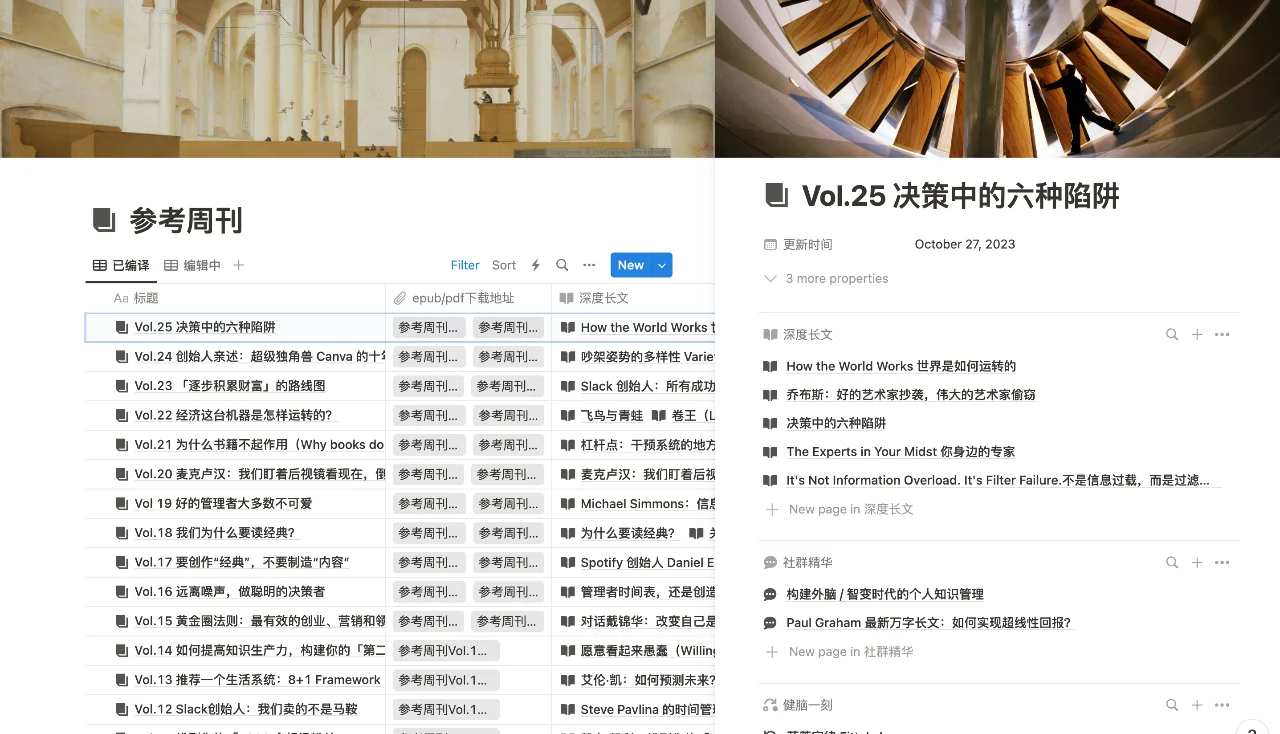1280x734 pixels.
Task: Edit the October 27, 2023 date field
Action: [964, 244]
